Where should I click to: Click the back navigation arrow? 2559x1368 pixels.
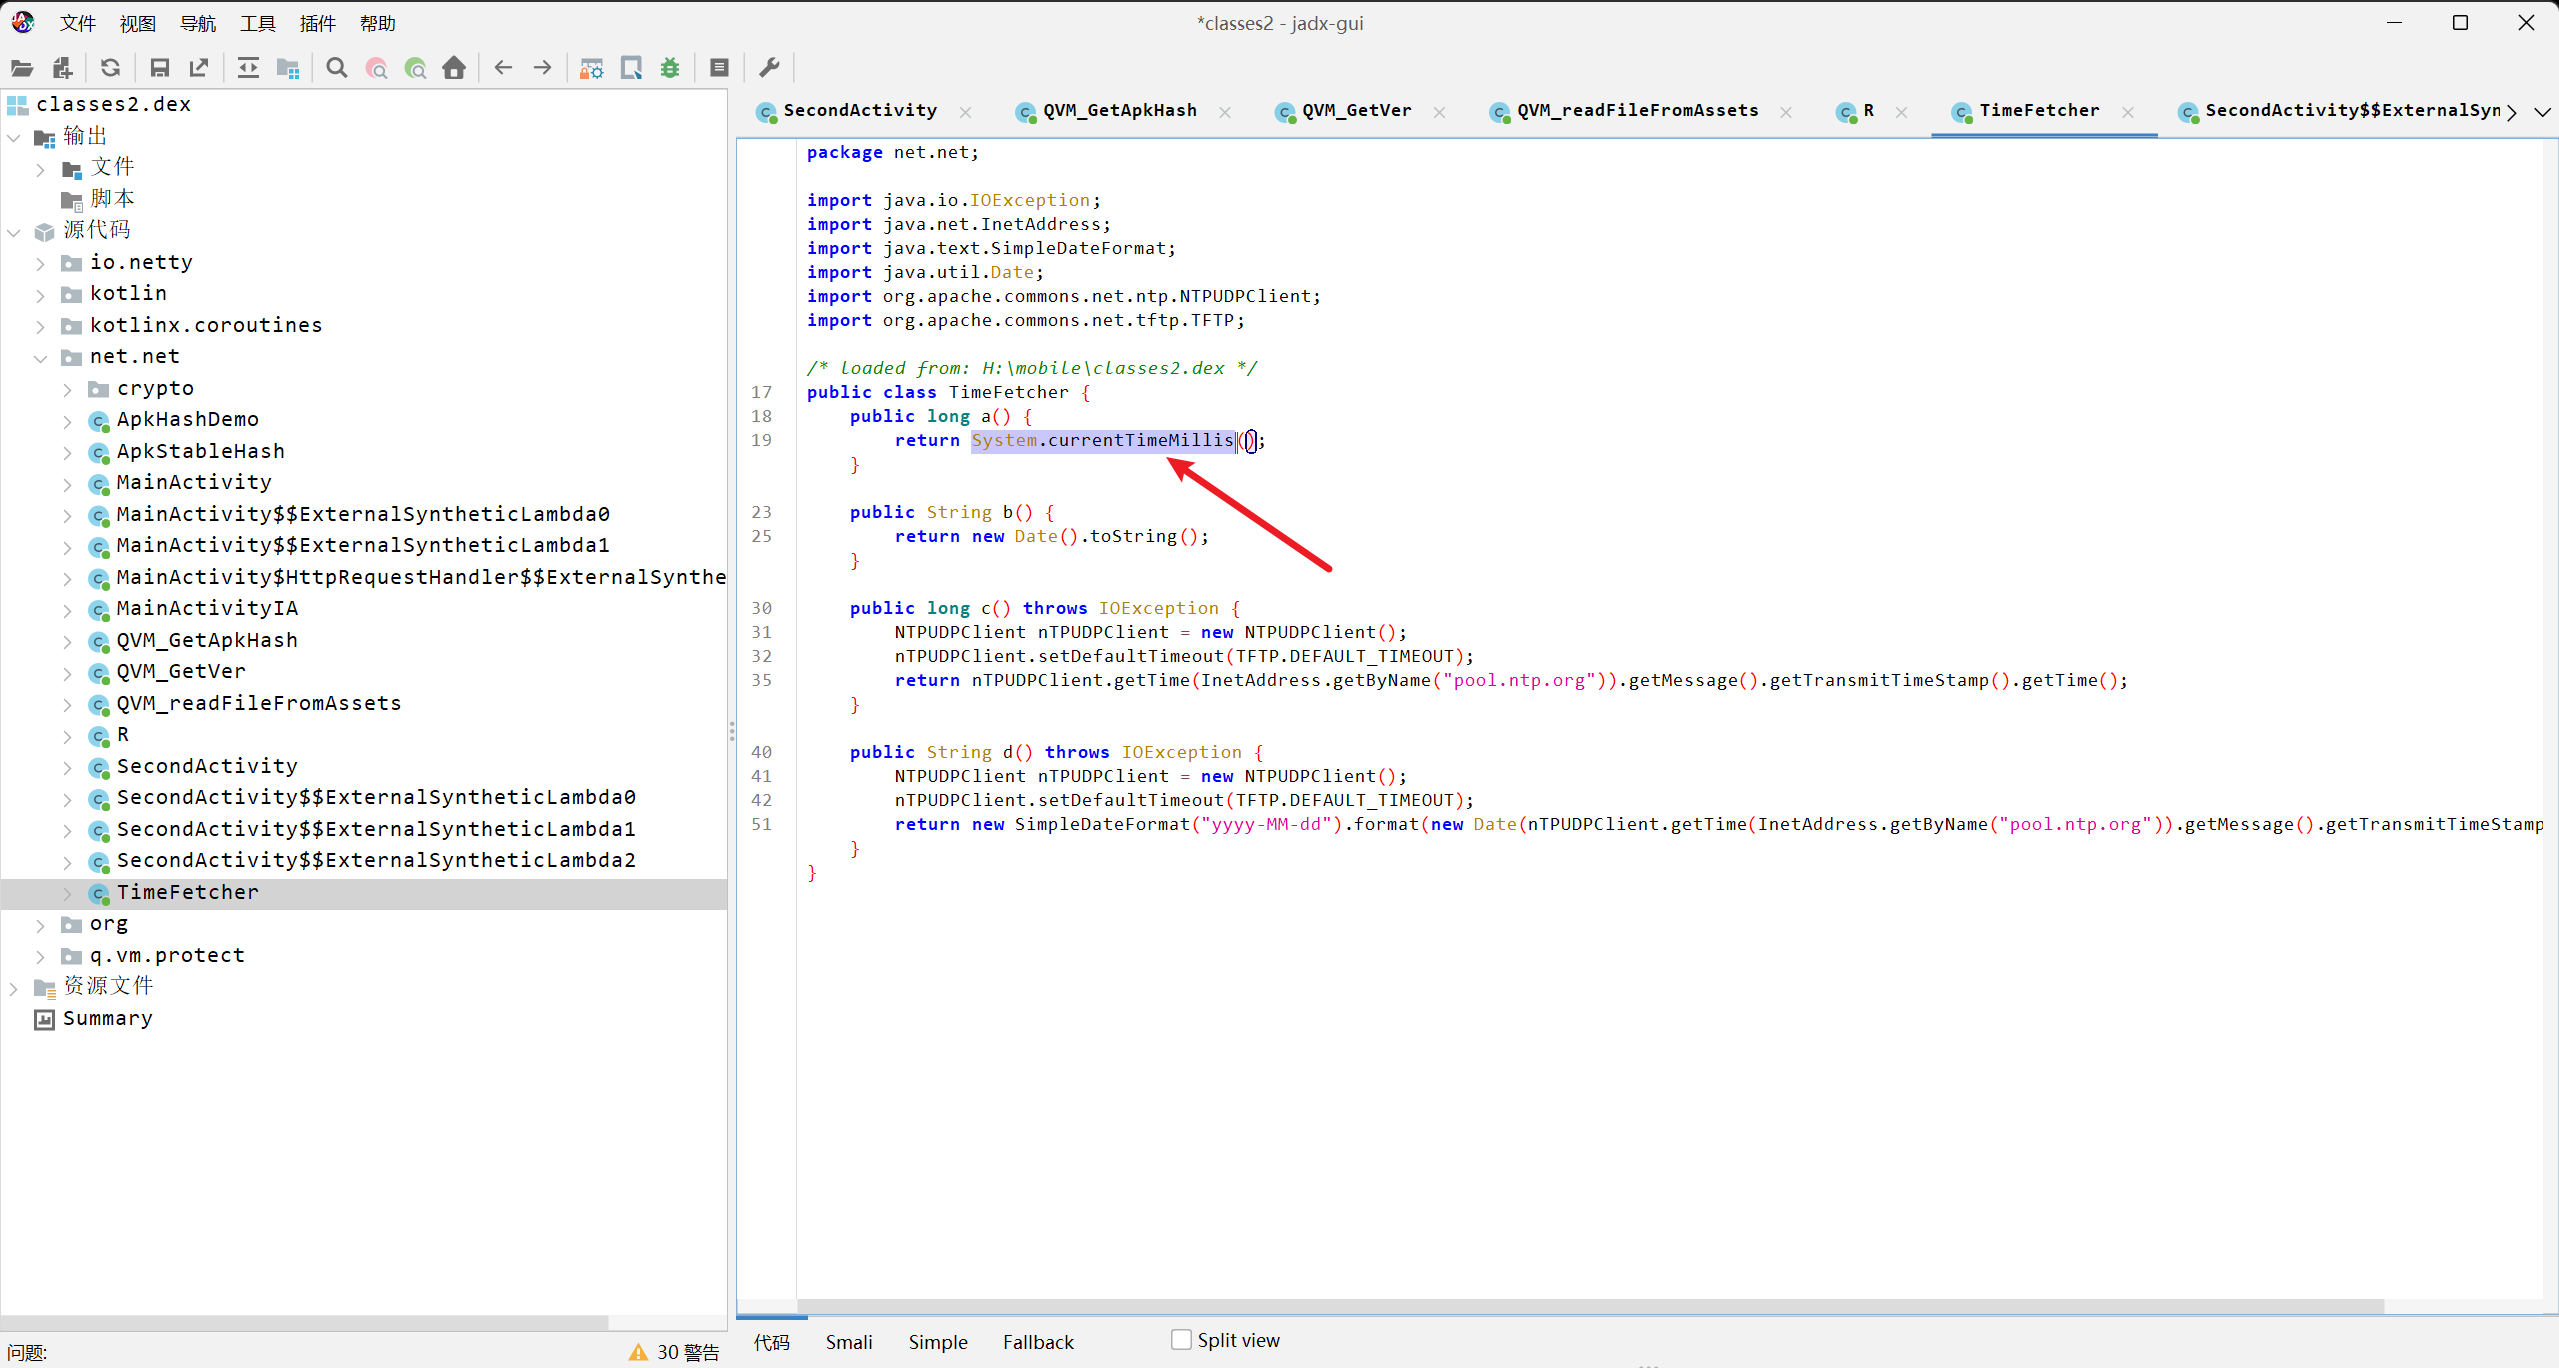[x=503, y=68]
